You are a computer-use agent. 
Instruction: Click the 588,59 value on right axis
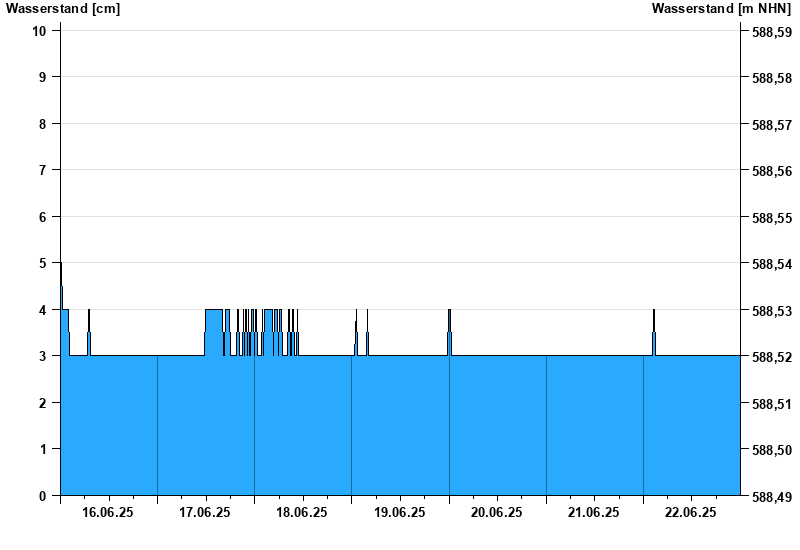tap(770, 31)
